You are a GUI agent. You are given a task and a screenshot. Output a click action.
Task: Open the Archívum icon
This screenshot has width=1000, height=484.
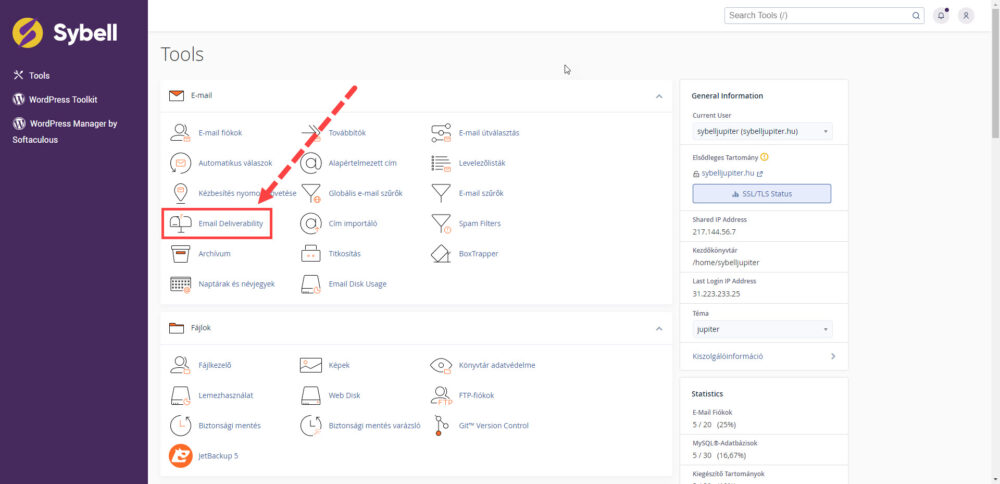click(180, 253)
